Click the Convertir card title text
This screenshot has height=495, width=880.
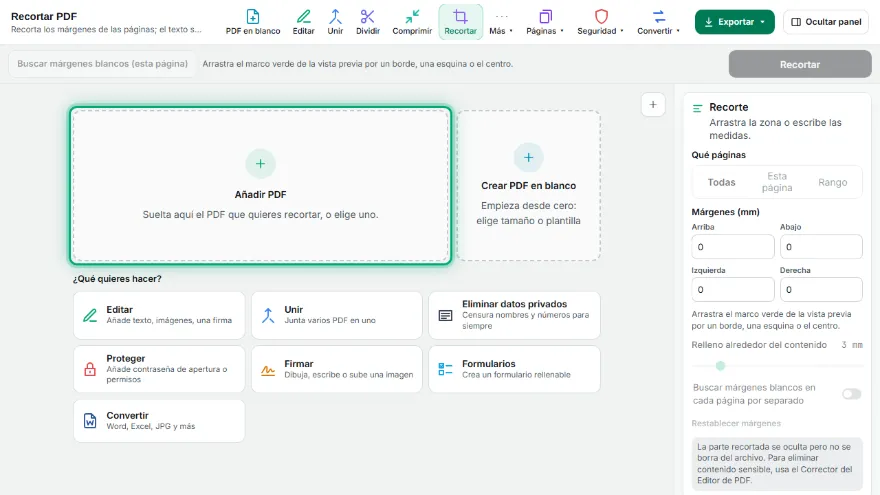pos(127,416)
